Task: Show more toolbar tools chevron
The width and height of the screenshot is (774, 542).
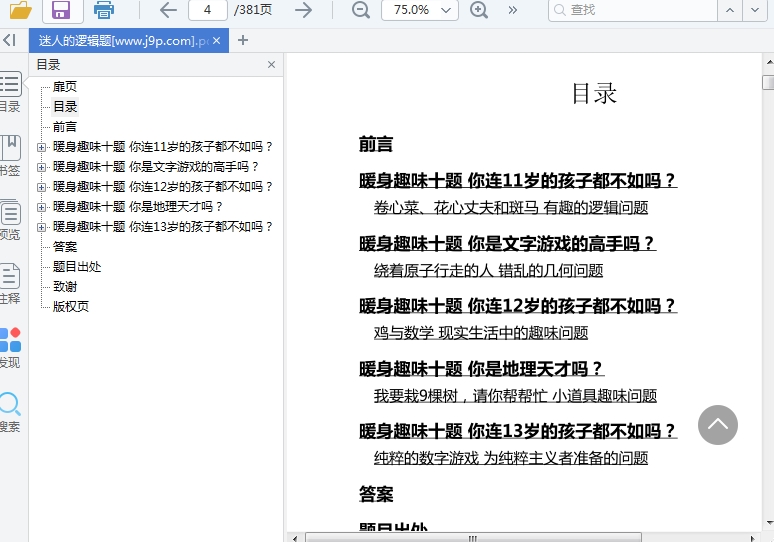Action: point(513,10)
